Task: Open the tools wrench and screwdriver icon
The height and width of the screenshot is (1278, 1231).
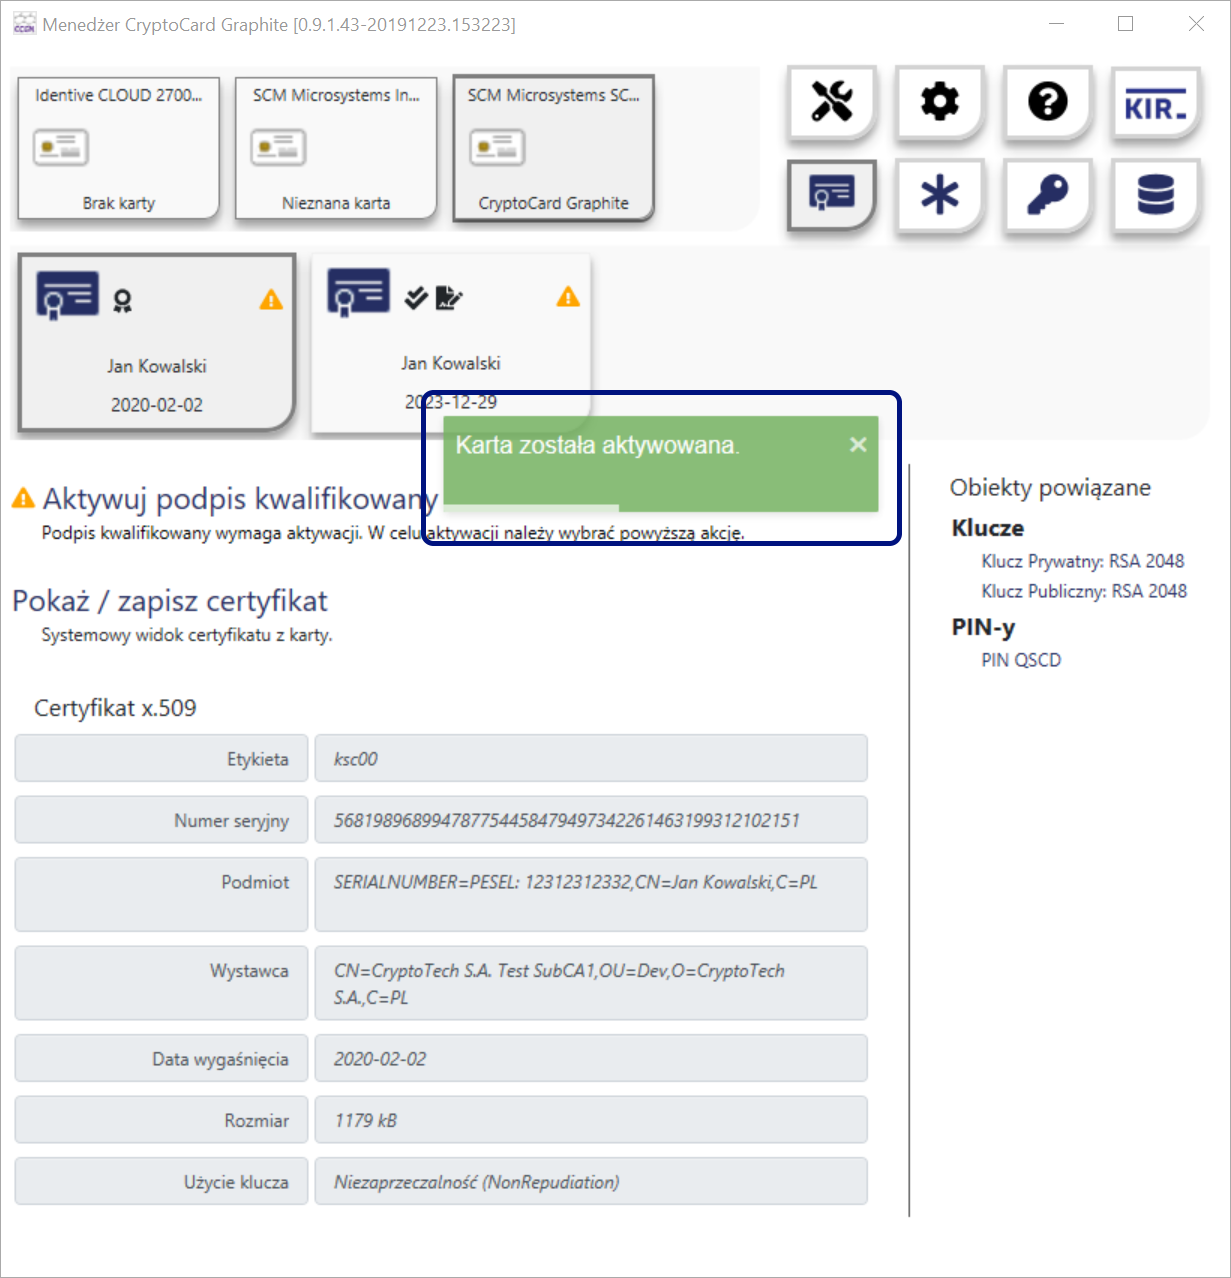Action: pyautogui.click(x=831, y=102)
